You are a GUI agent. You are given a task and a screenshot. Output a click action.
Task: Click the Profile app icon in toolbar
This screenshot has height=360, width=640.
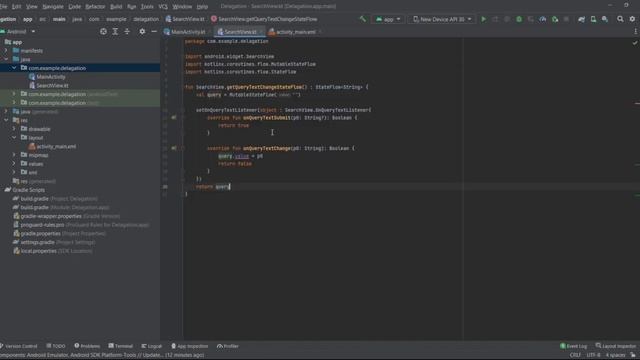point(542,19)
